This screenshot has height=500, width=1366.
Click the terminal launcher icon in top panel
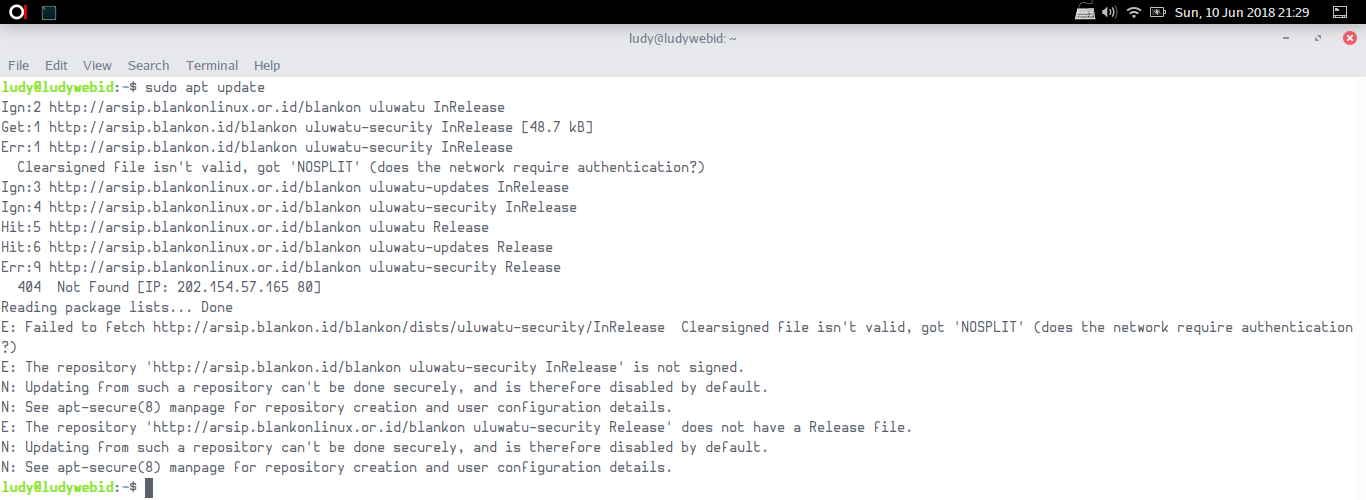coord(49,12)
